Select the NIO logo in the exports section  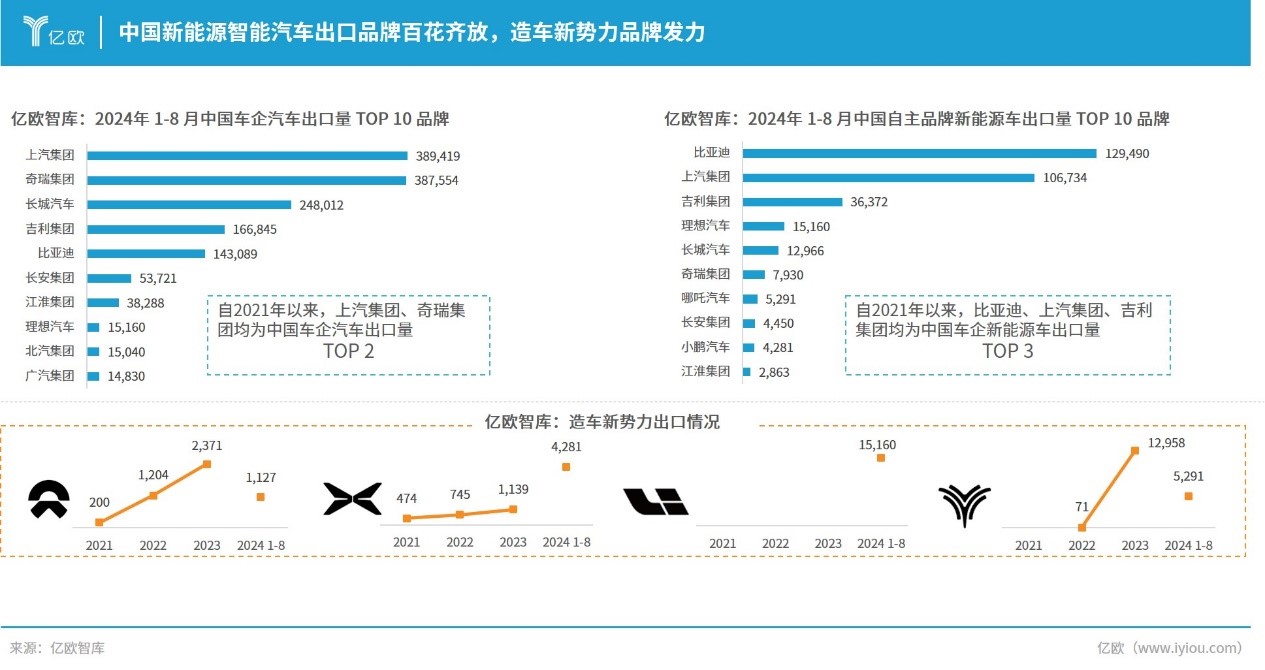point(48,499)
